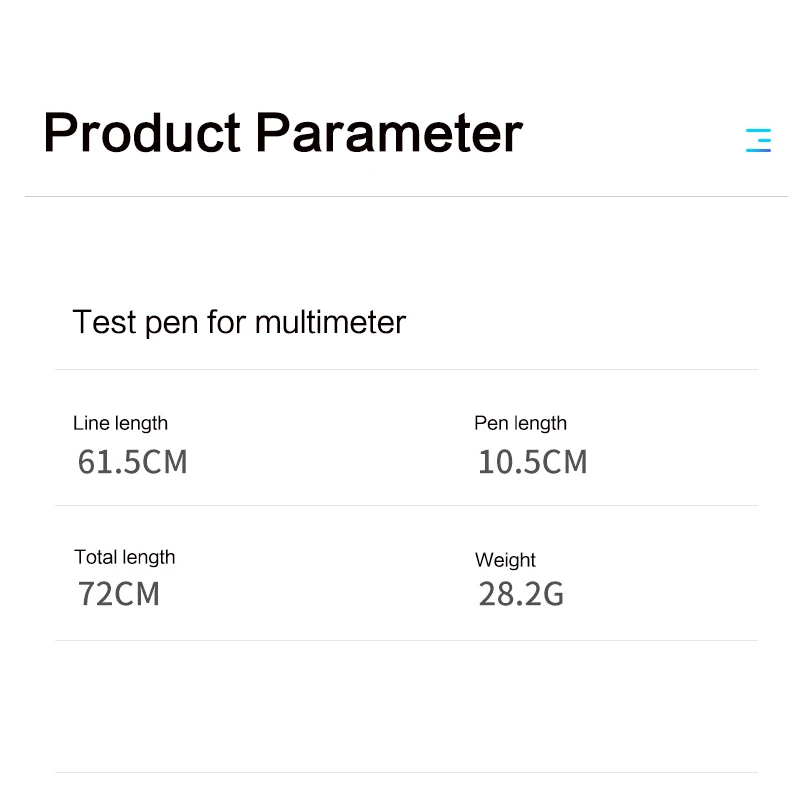Viewport: 800px width, 800px height.
Task: Click the word 'Product' in the heading
Action: pyautogui.click(x=142, y=134)
